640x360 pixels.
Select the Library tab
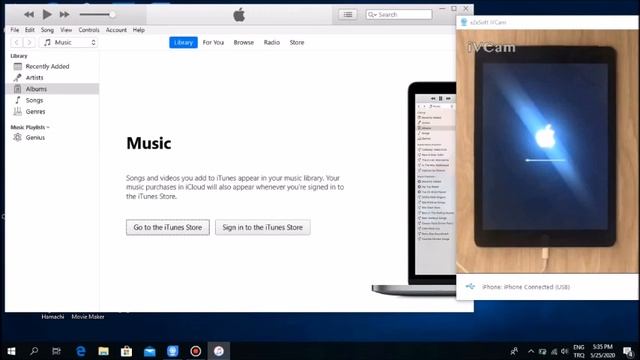coord(183,42)
